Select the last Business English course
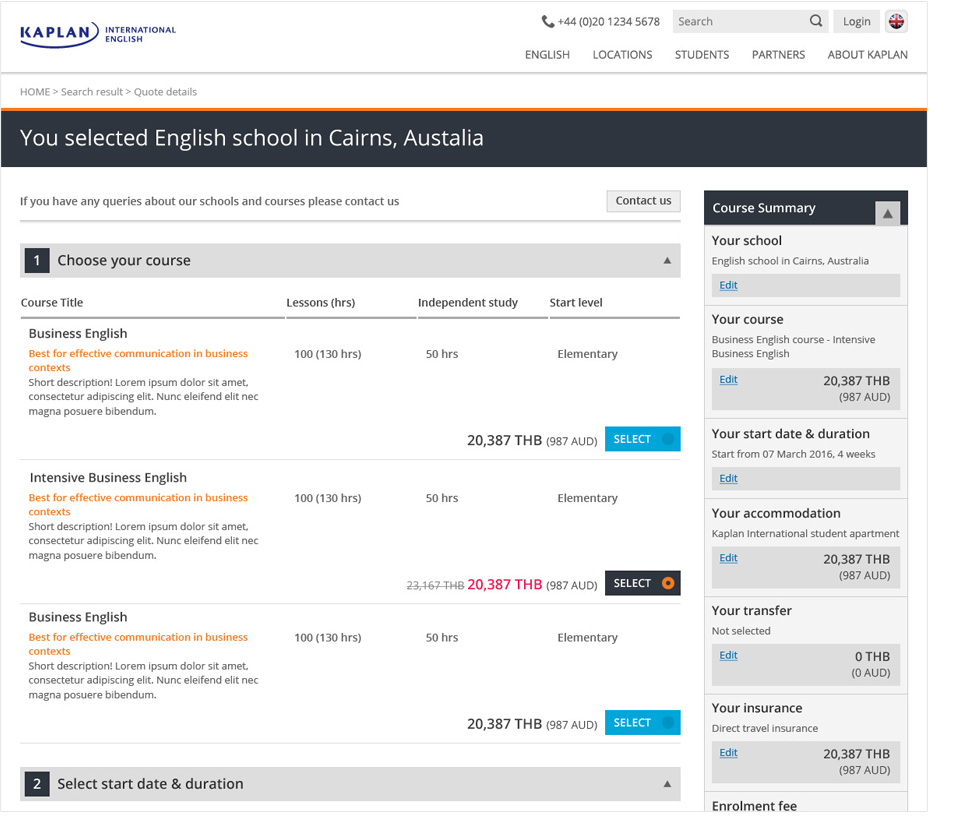This screenshot has height=833, width=972. (x=642, y=723)
